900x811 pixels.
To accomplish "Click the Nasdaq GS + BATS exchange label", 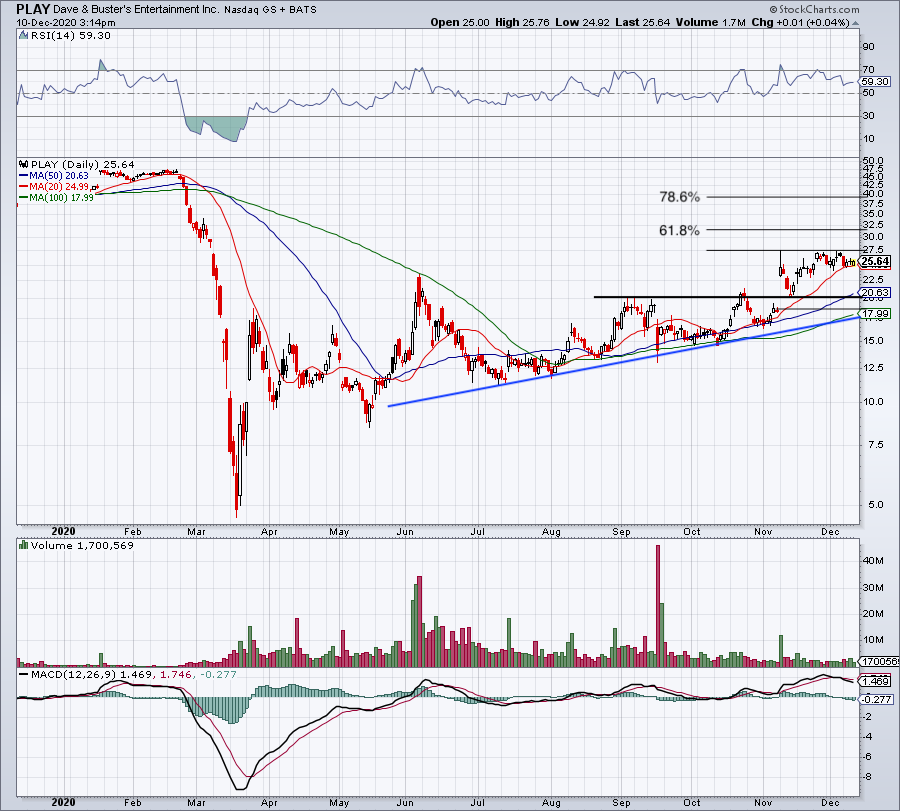I will click(270, 10).
